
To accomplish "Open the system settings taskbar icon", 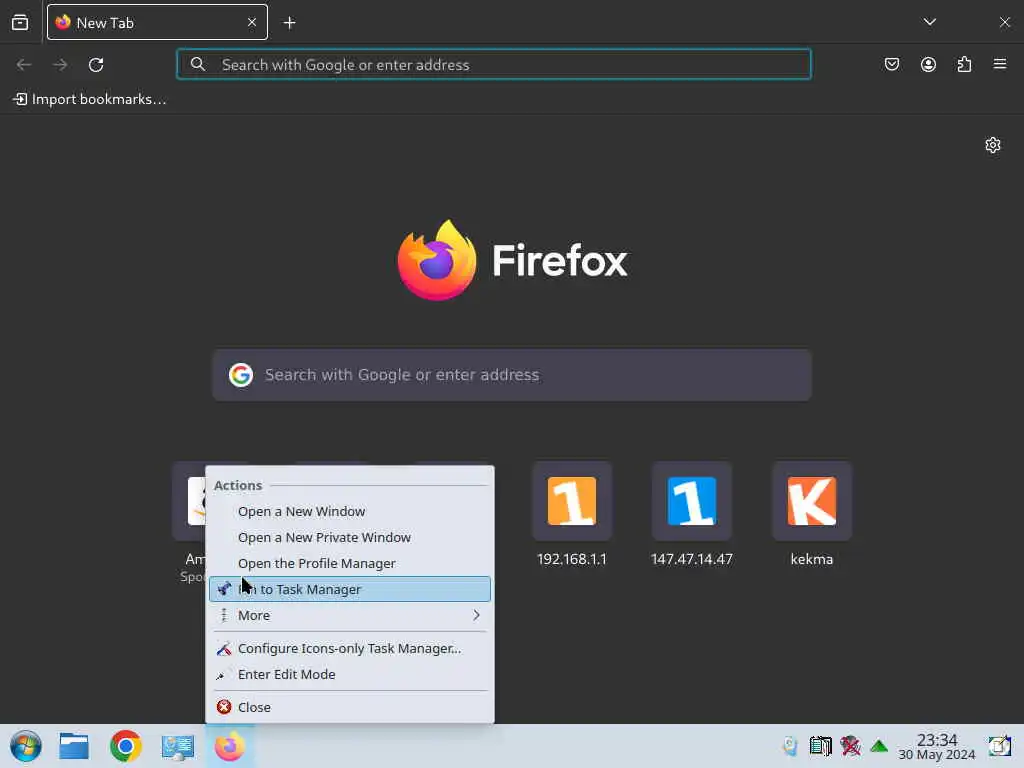I will click(178, 746).
